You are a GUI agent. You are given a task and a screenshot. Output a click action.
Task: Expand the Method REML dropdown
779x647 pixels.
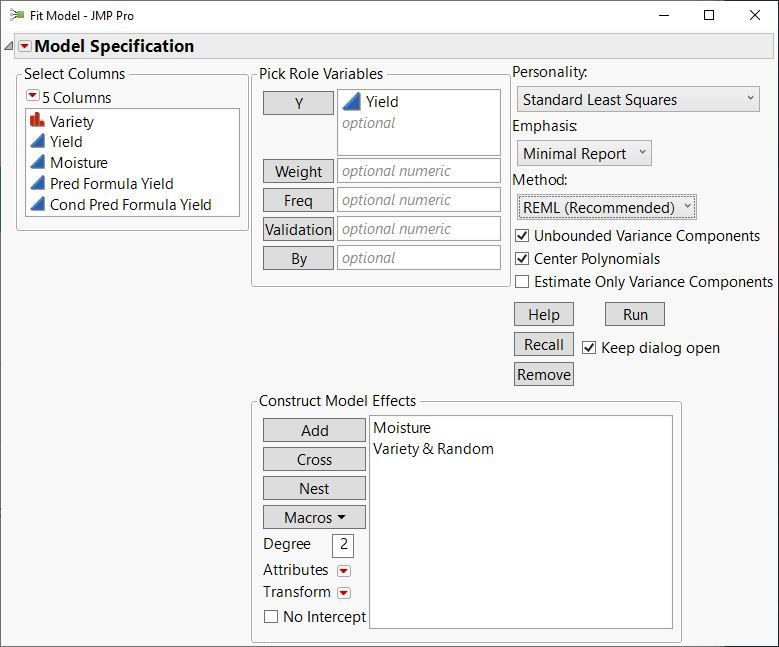tap(606, 207)
